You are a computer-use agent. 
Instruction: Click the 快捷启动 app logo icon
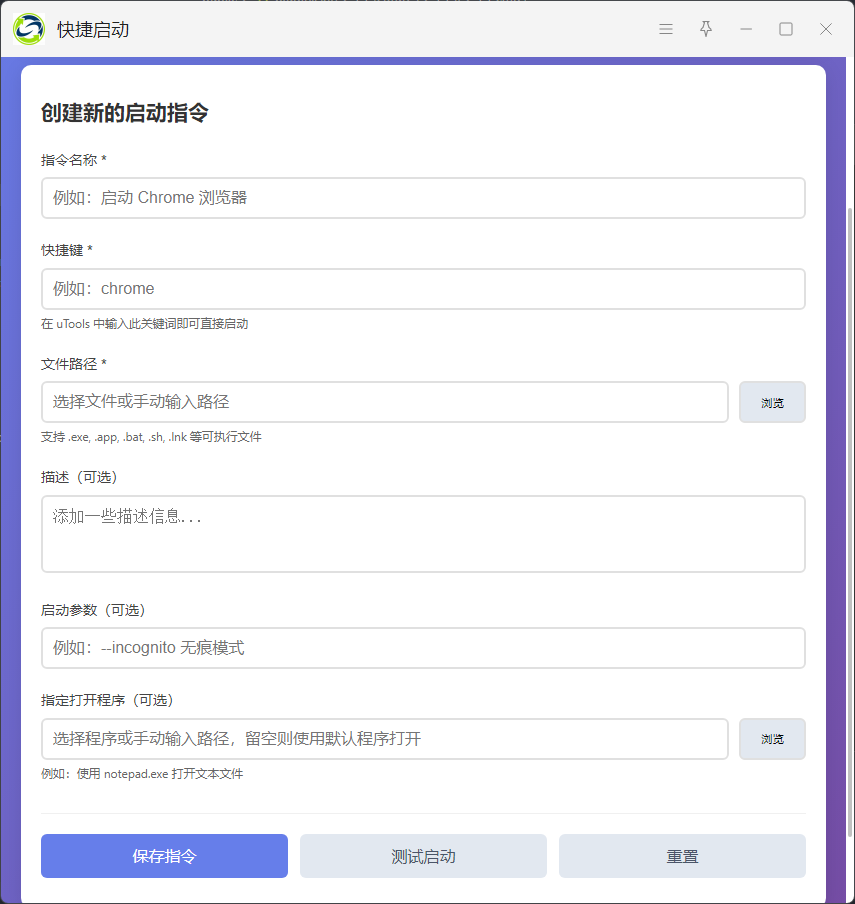(x=29, y=29)
